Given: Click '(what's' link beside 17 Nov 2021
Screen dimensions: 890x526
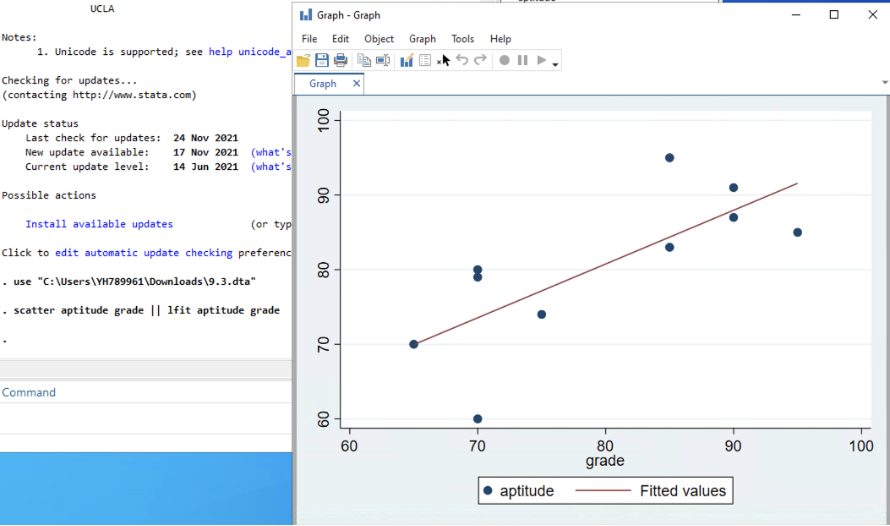Looking at the screenshot, I should tap(271, 152).
